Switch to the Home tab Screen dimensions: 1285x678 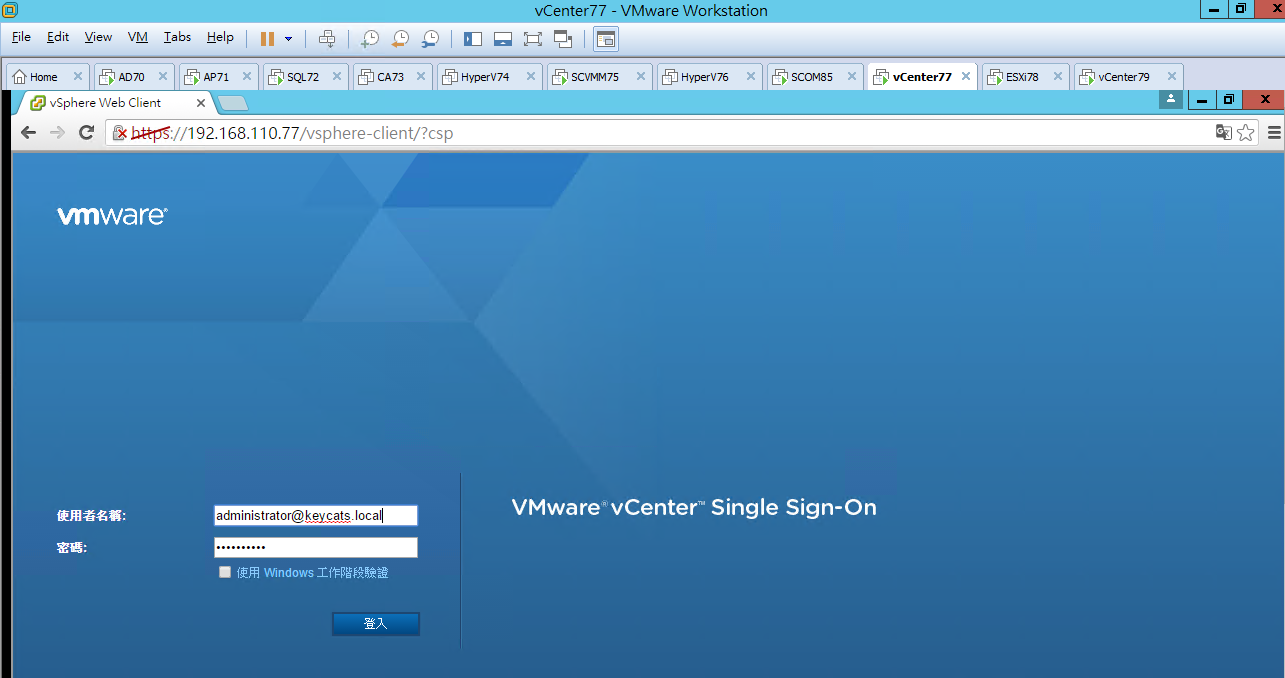tap(47, 77)
